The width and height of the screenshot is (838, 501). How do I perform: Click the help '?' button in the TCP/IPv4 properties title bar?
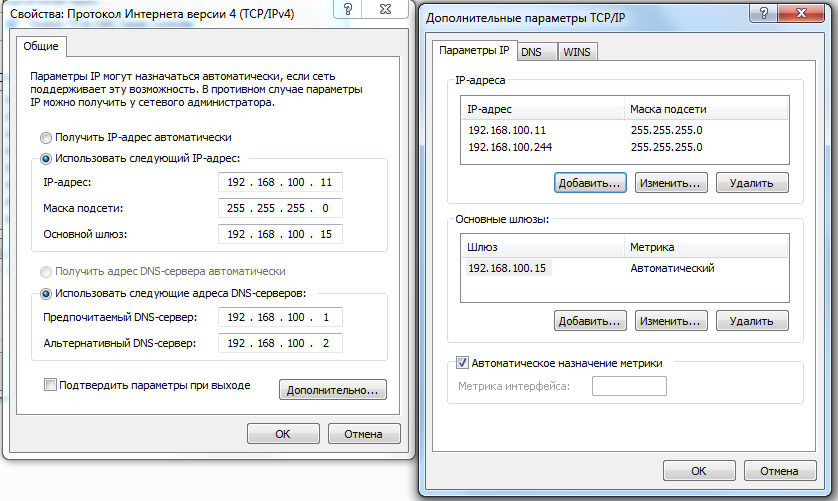348,9
